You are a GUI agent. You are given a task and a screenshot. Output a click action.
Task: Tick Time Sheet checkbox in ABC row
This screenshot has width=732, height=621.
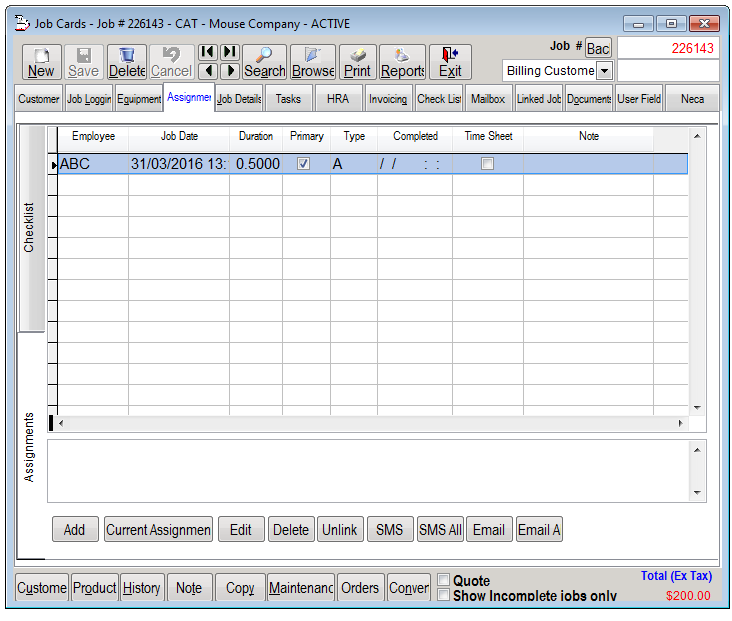pyautogui.click(x=487, y=164)
